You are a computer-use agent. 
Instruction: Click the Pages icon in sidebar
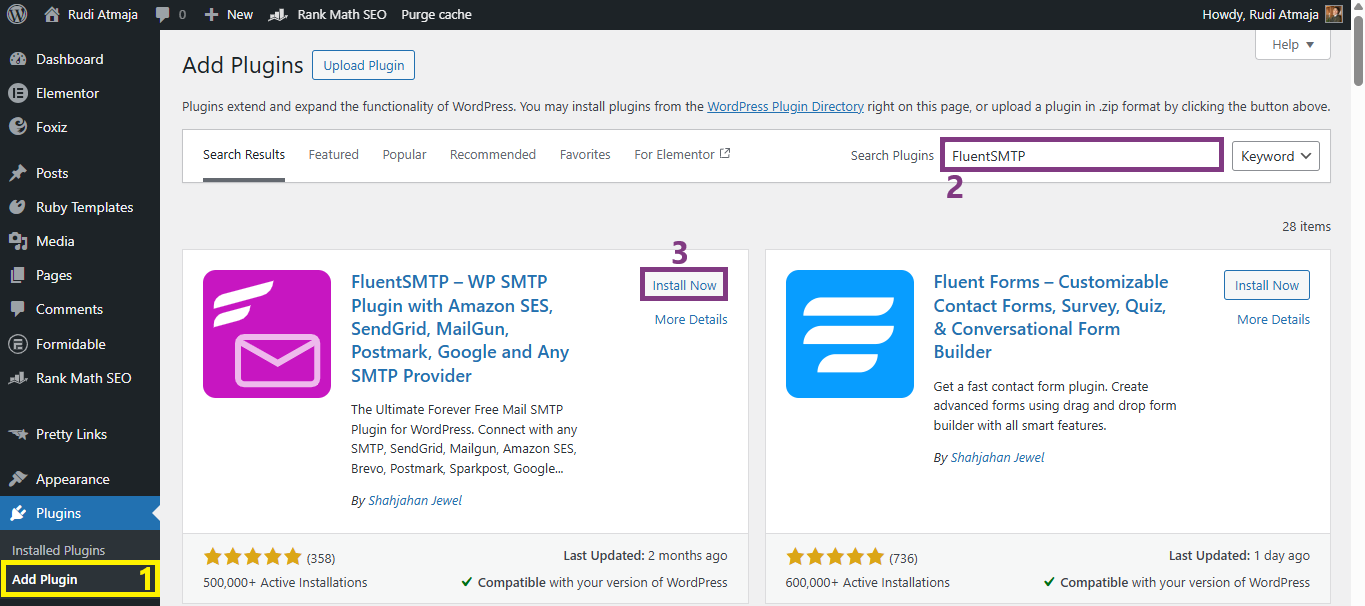click(x=18, y=275)
